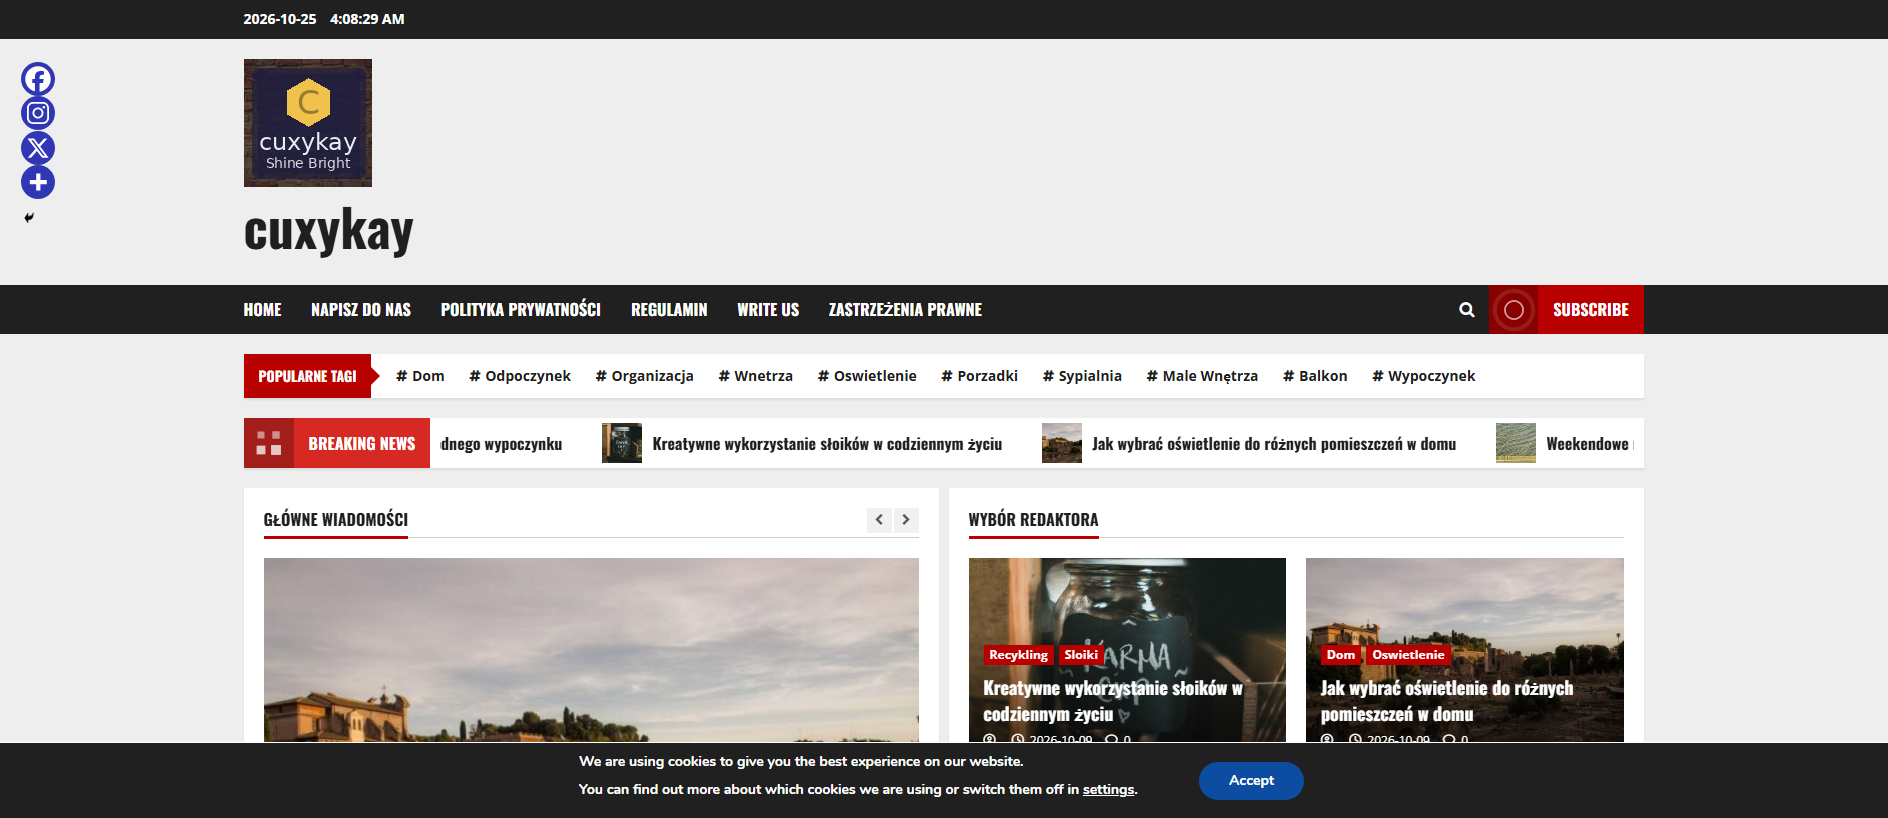Open Polityka Prywatności menu item

(x=521, y=310)
